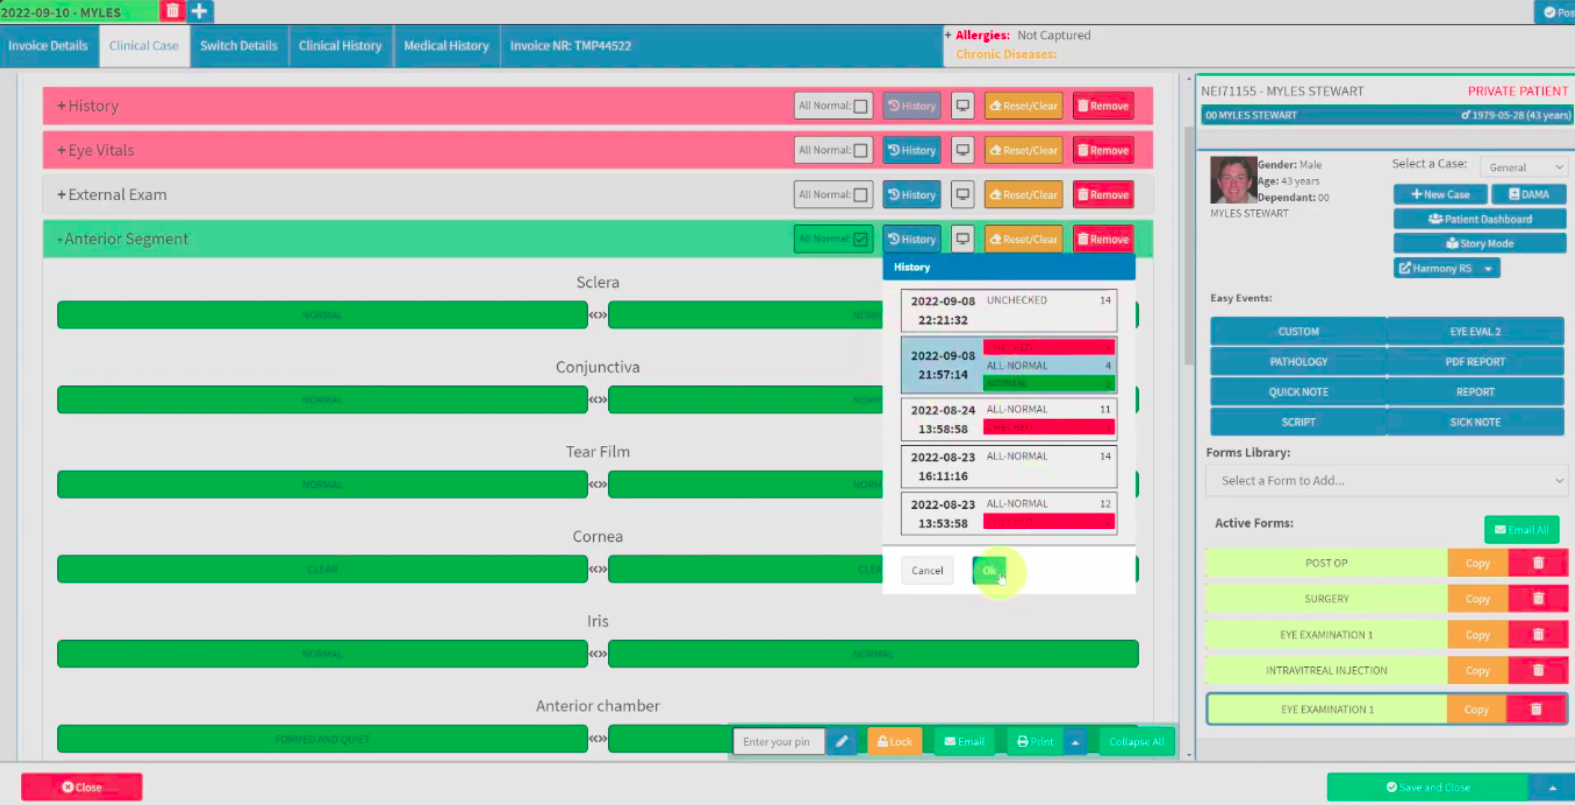Image resolution: width=1575 pixels, height=805 pixels.
Task: Lock the clinical form
Action: tap(894, 741)
